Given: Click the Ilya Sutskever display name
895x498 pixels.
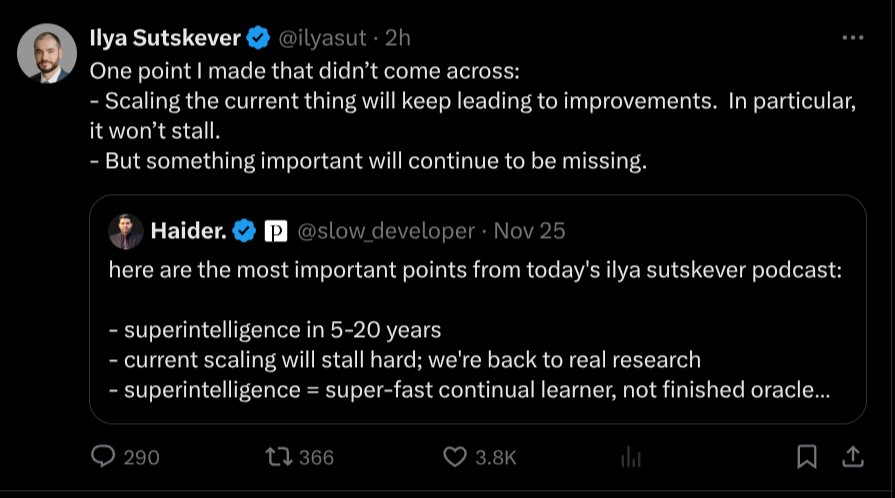Looking at the screenshot, I should [x=165, y=39].
